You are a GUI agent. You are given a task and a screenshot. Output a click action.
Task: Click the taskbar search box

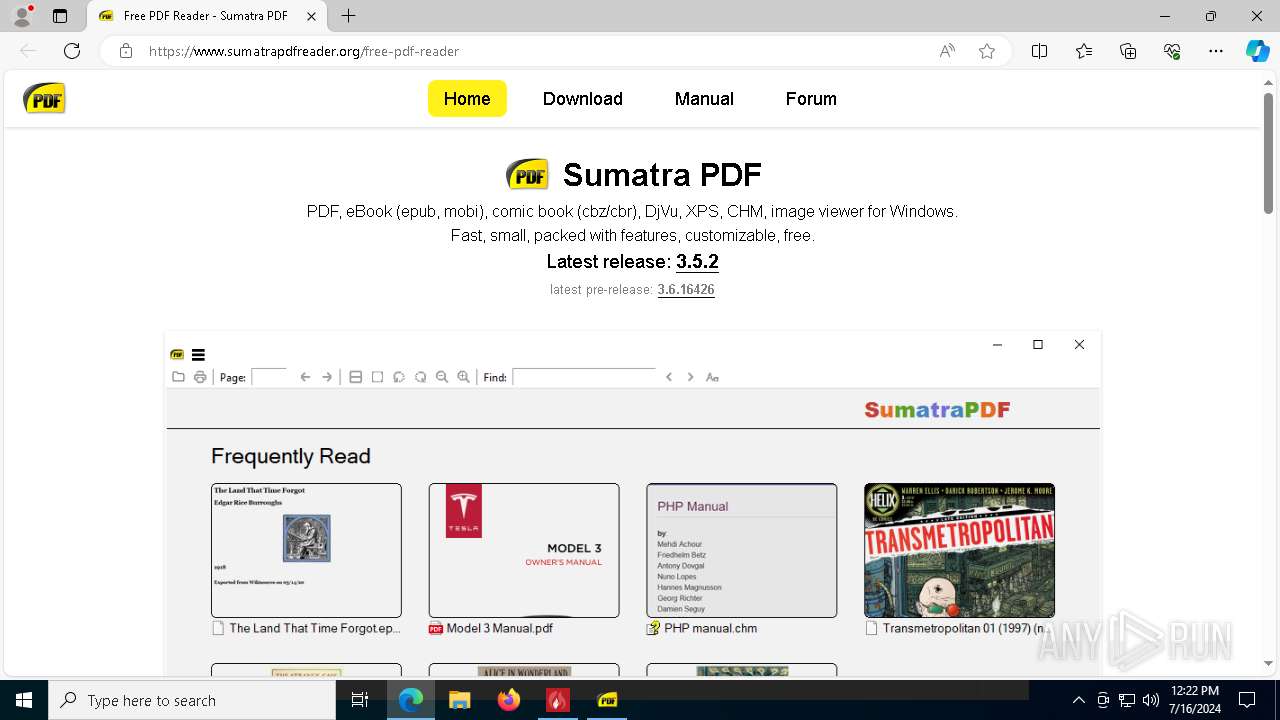(192, 700)
